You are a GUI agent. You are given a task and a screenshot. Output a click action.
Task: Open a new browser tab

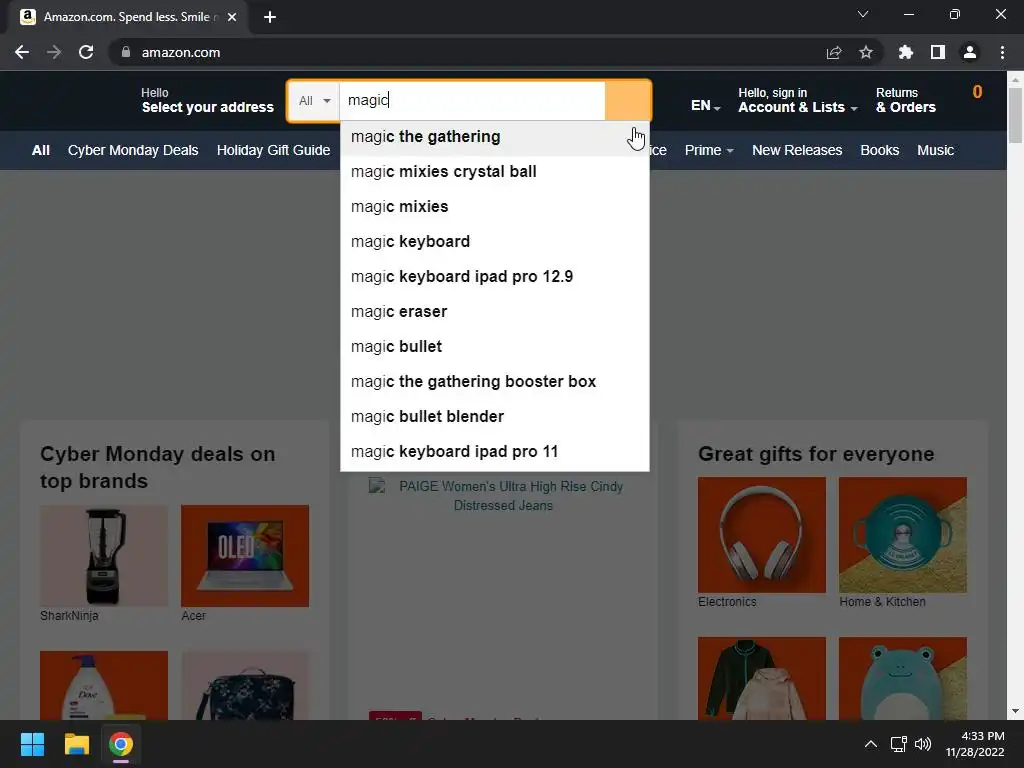270,17
